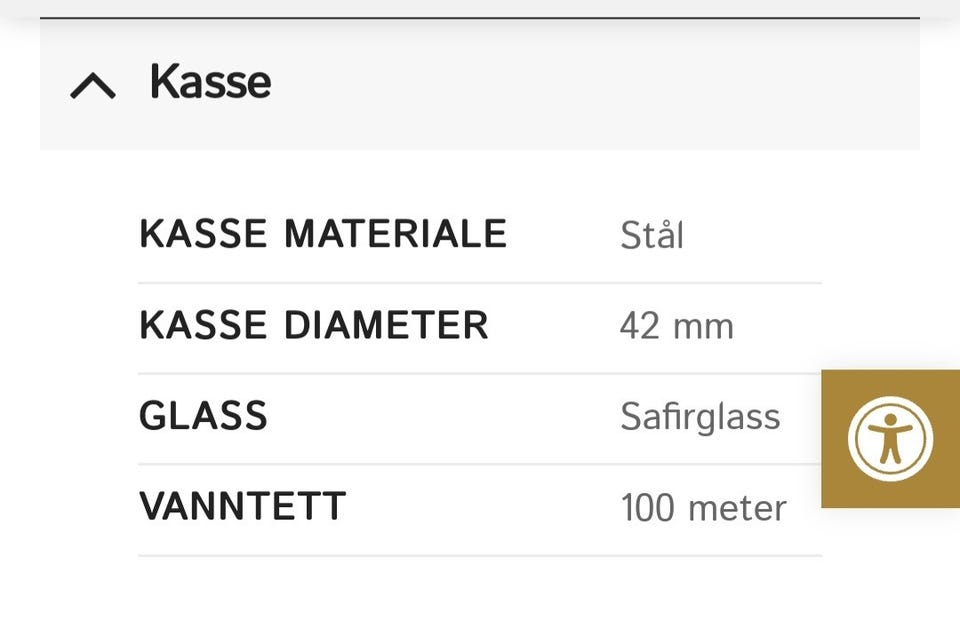Click the 100 meter value
The image size is (960, 620).
point(703,508)
